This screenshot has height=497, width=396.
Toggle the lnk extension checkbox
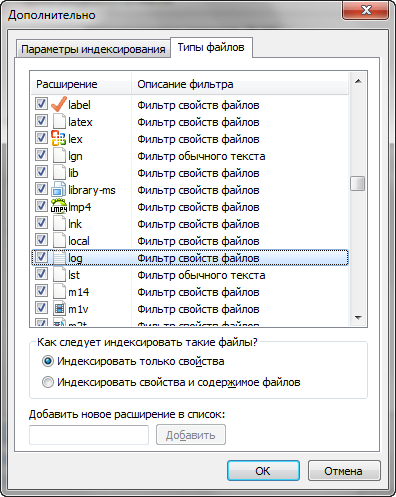click(x=41, y=222)
